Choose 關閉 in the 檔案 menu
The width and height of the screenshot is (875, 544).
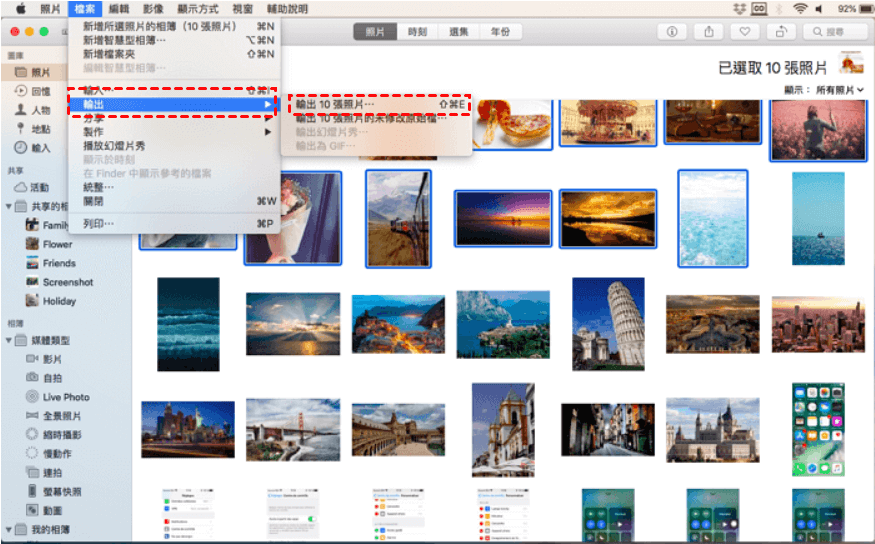(x=174, y=201)
